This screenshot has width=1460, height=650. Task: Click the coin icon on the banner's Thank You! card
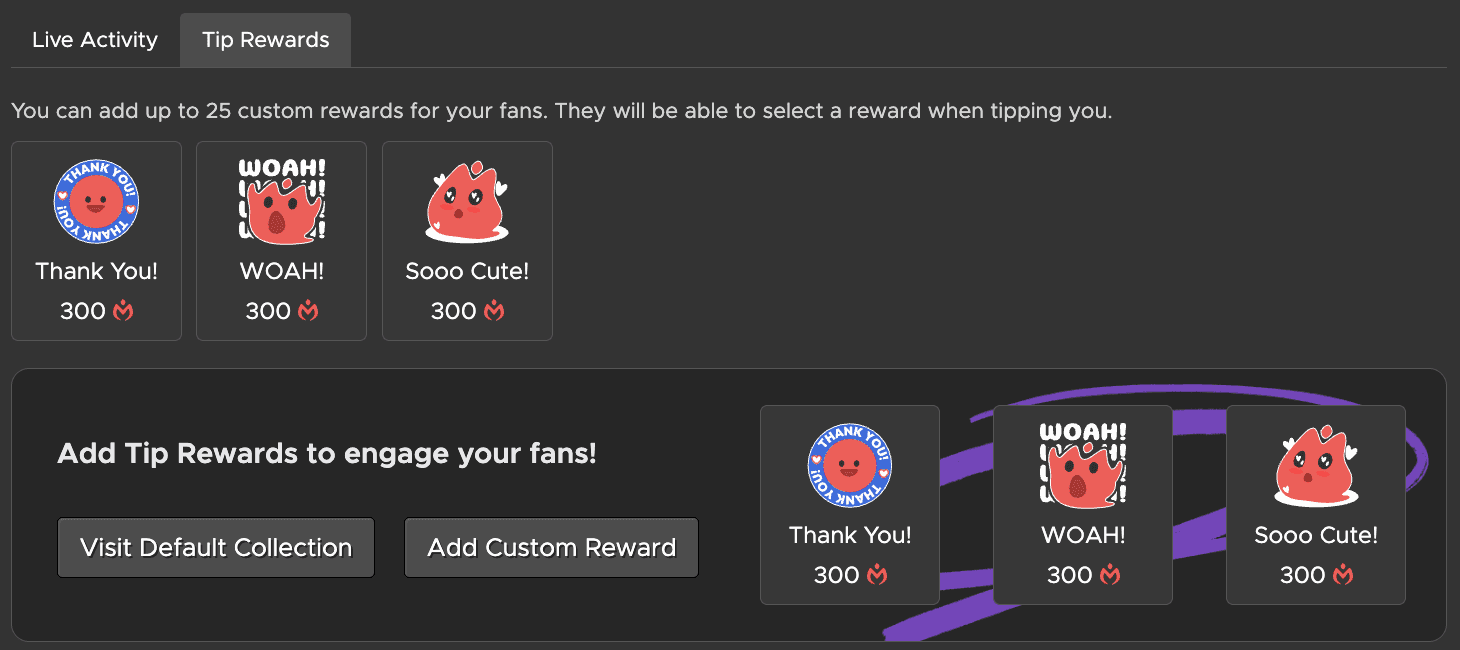pyautogui.click(x=877, y=575)
